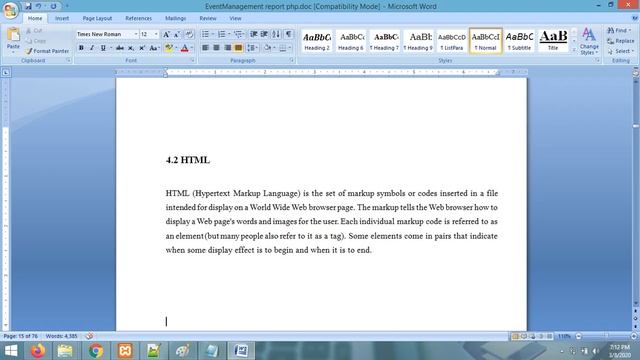Viewport: 640px width, 360px height.
Task: Align text right
Action: point(227,48)
